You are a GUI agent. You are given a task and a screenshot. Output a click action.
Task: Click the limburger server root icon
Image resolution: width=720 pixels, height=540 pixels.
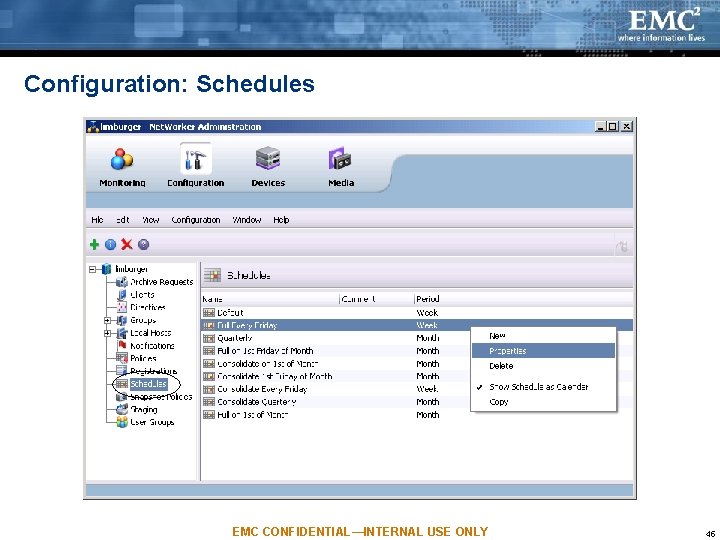[x=106, y=269]
